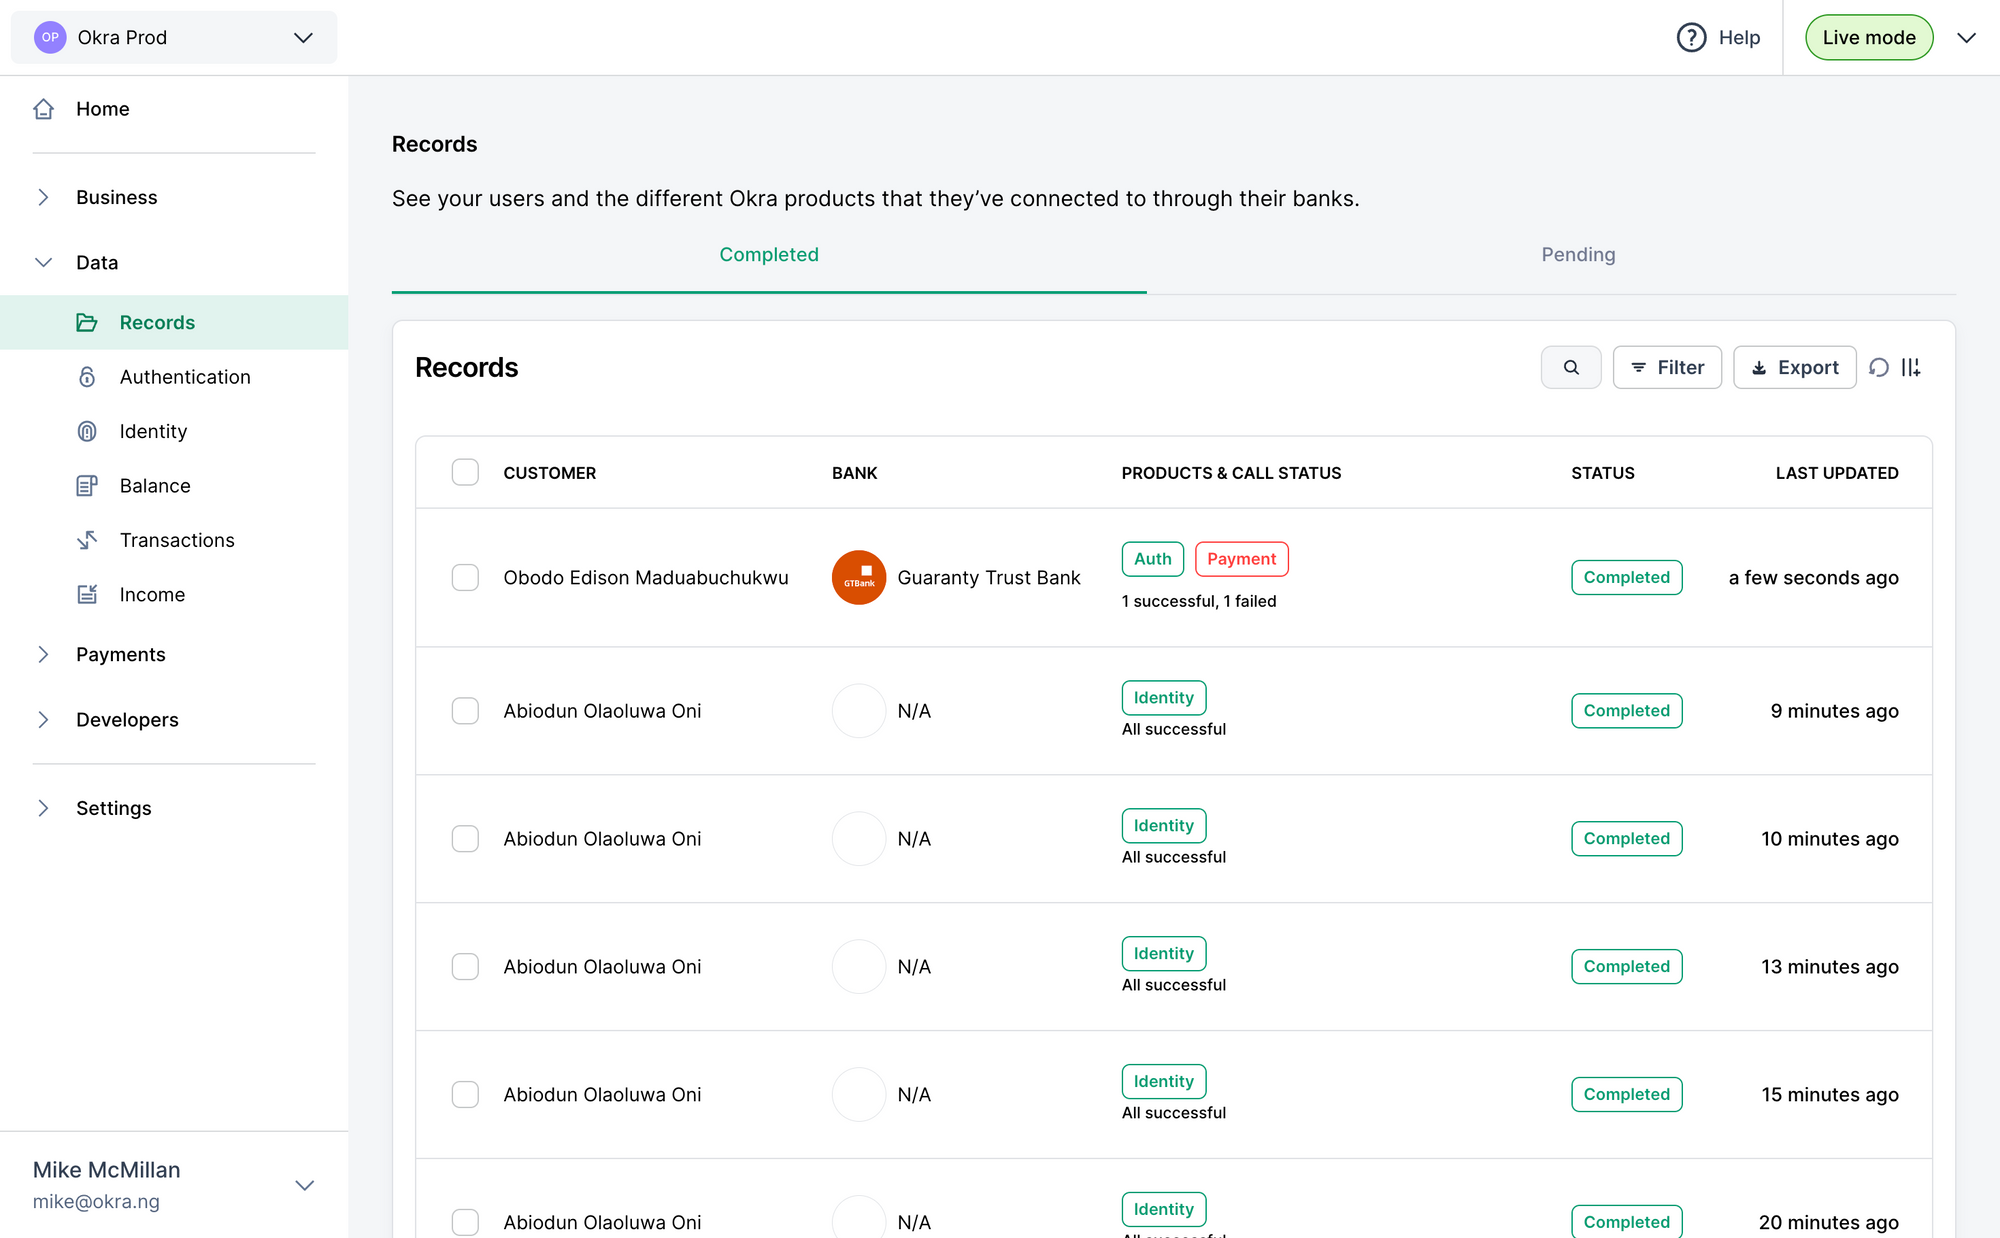The width and height of the screenshot is (2000, 1238).
Task: Click the Guaranty Trust Bank logo
Action: pos(859,577)
